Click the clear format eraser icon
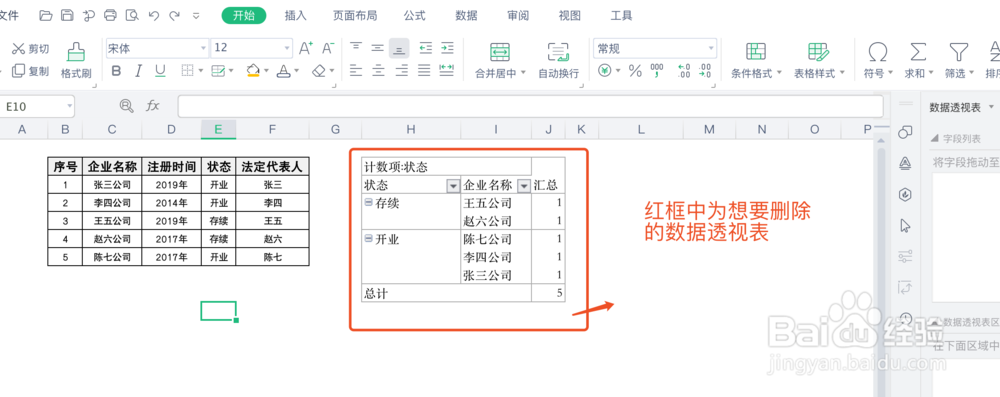This screenshot has height=397, width=1000. pos(320,71)
